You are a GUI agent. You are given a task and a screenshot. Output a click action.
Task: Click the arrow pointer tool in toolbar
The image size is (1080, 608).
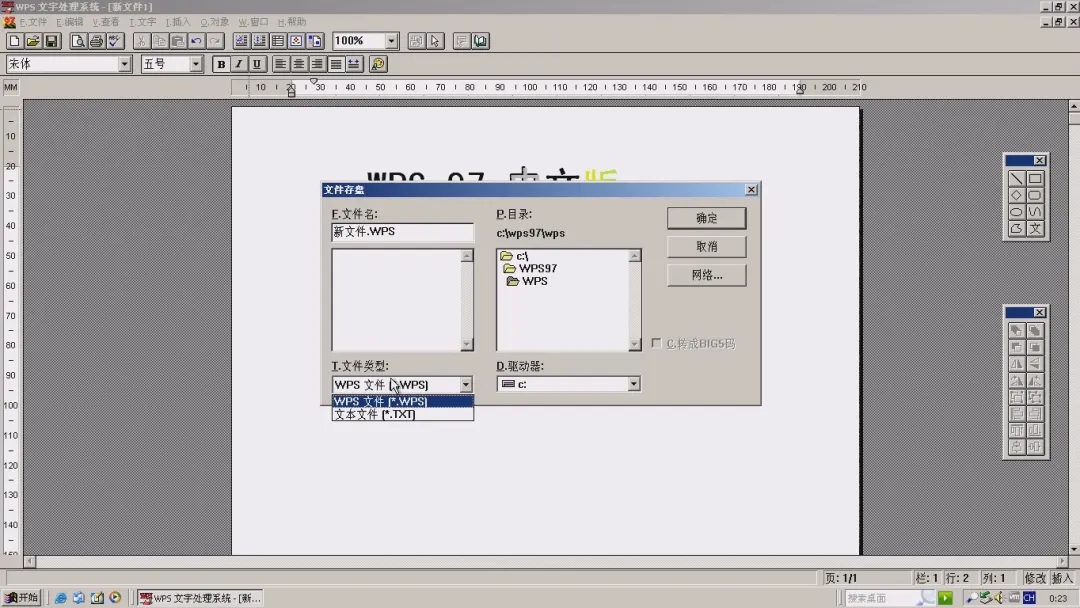[x=435, y=41]
